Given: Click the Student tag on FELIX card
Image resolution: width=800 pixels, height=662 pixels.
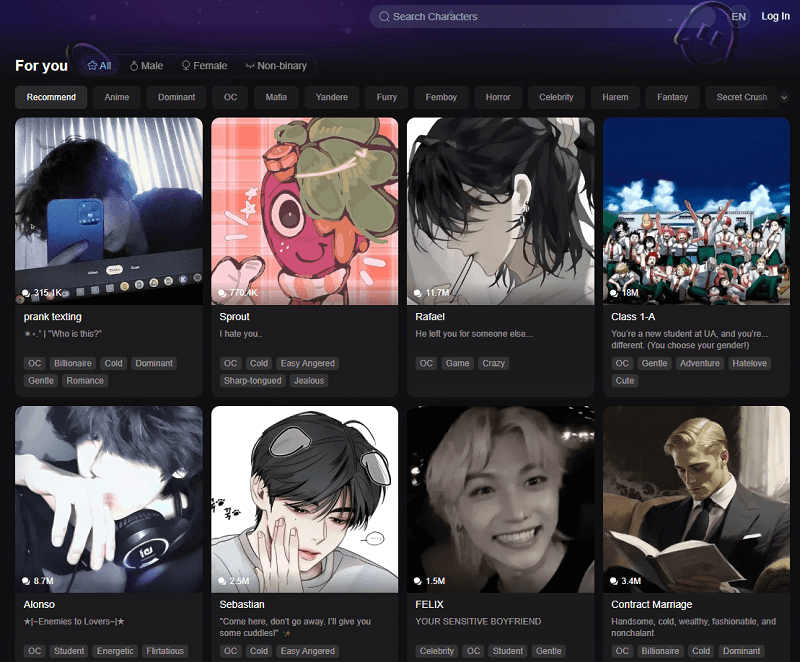Looking at the screenshot, I should [x=508, y=651].
